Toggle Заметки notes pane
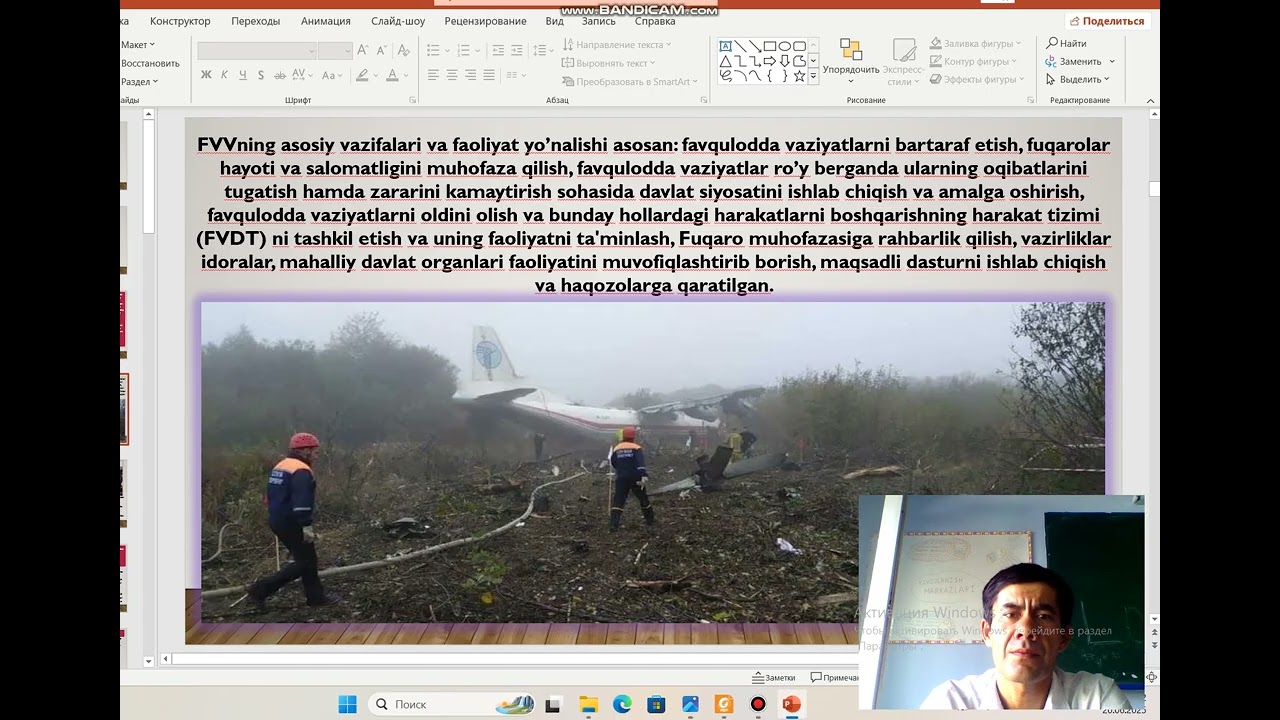The width and height of the screenshot is (1280, 720). tap(774, 677)
